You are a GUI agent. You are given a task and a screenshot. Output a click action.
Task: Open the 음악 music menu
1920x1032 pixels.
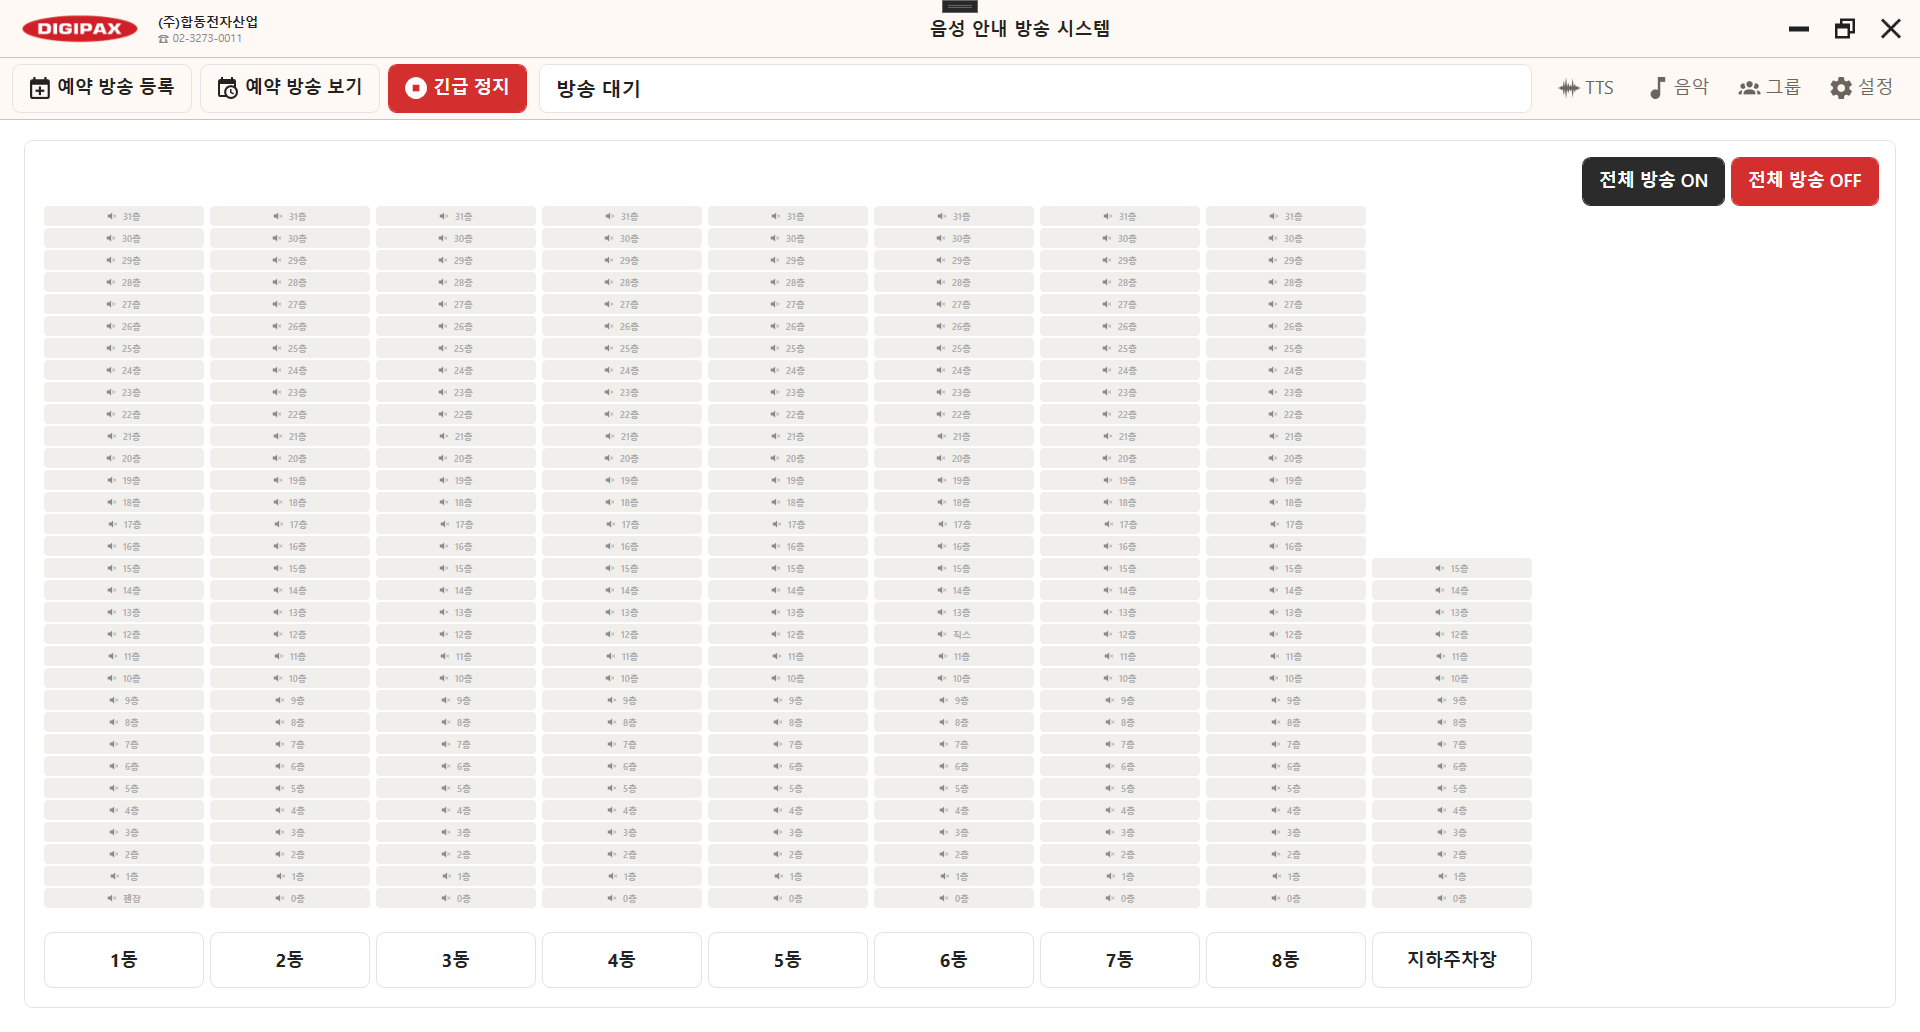coord(1679,88)
